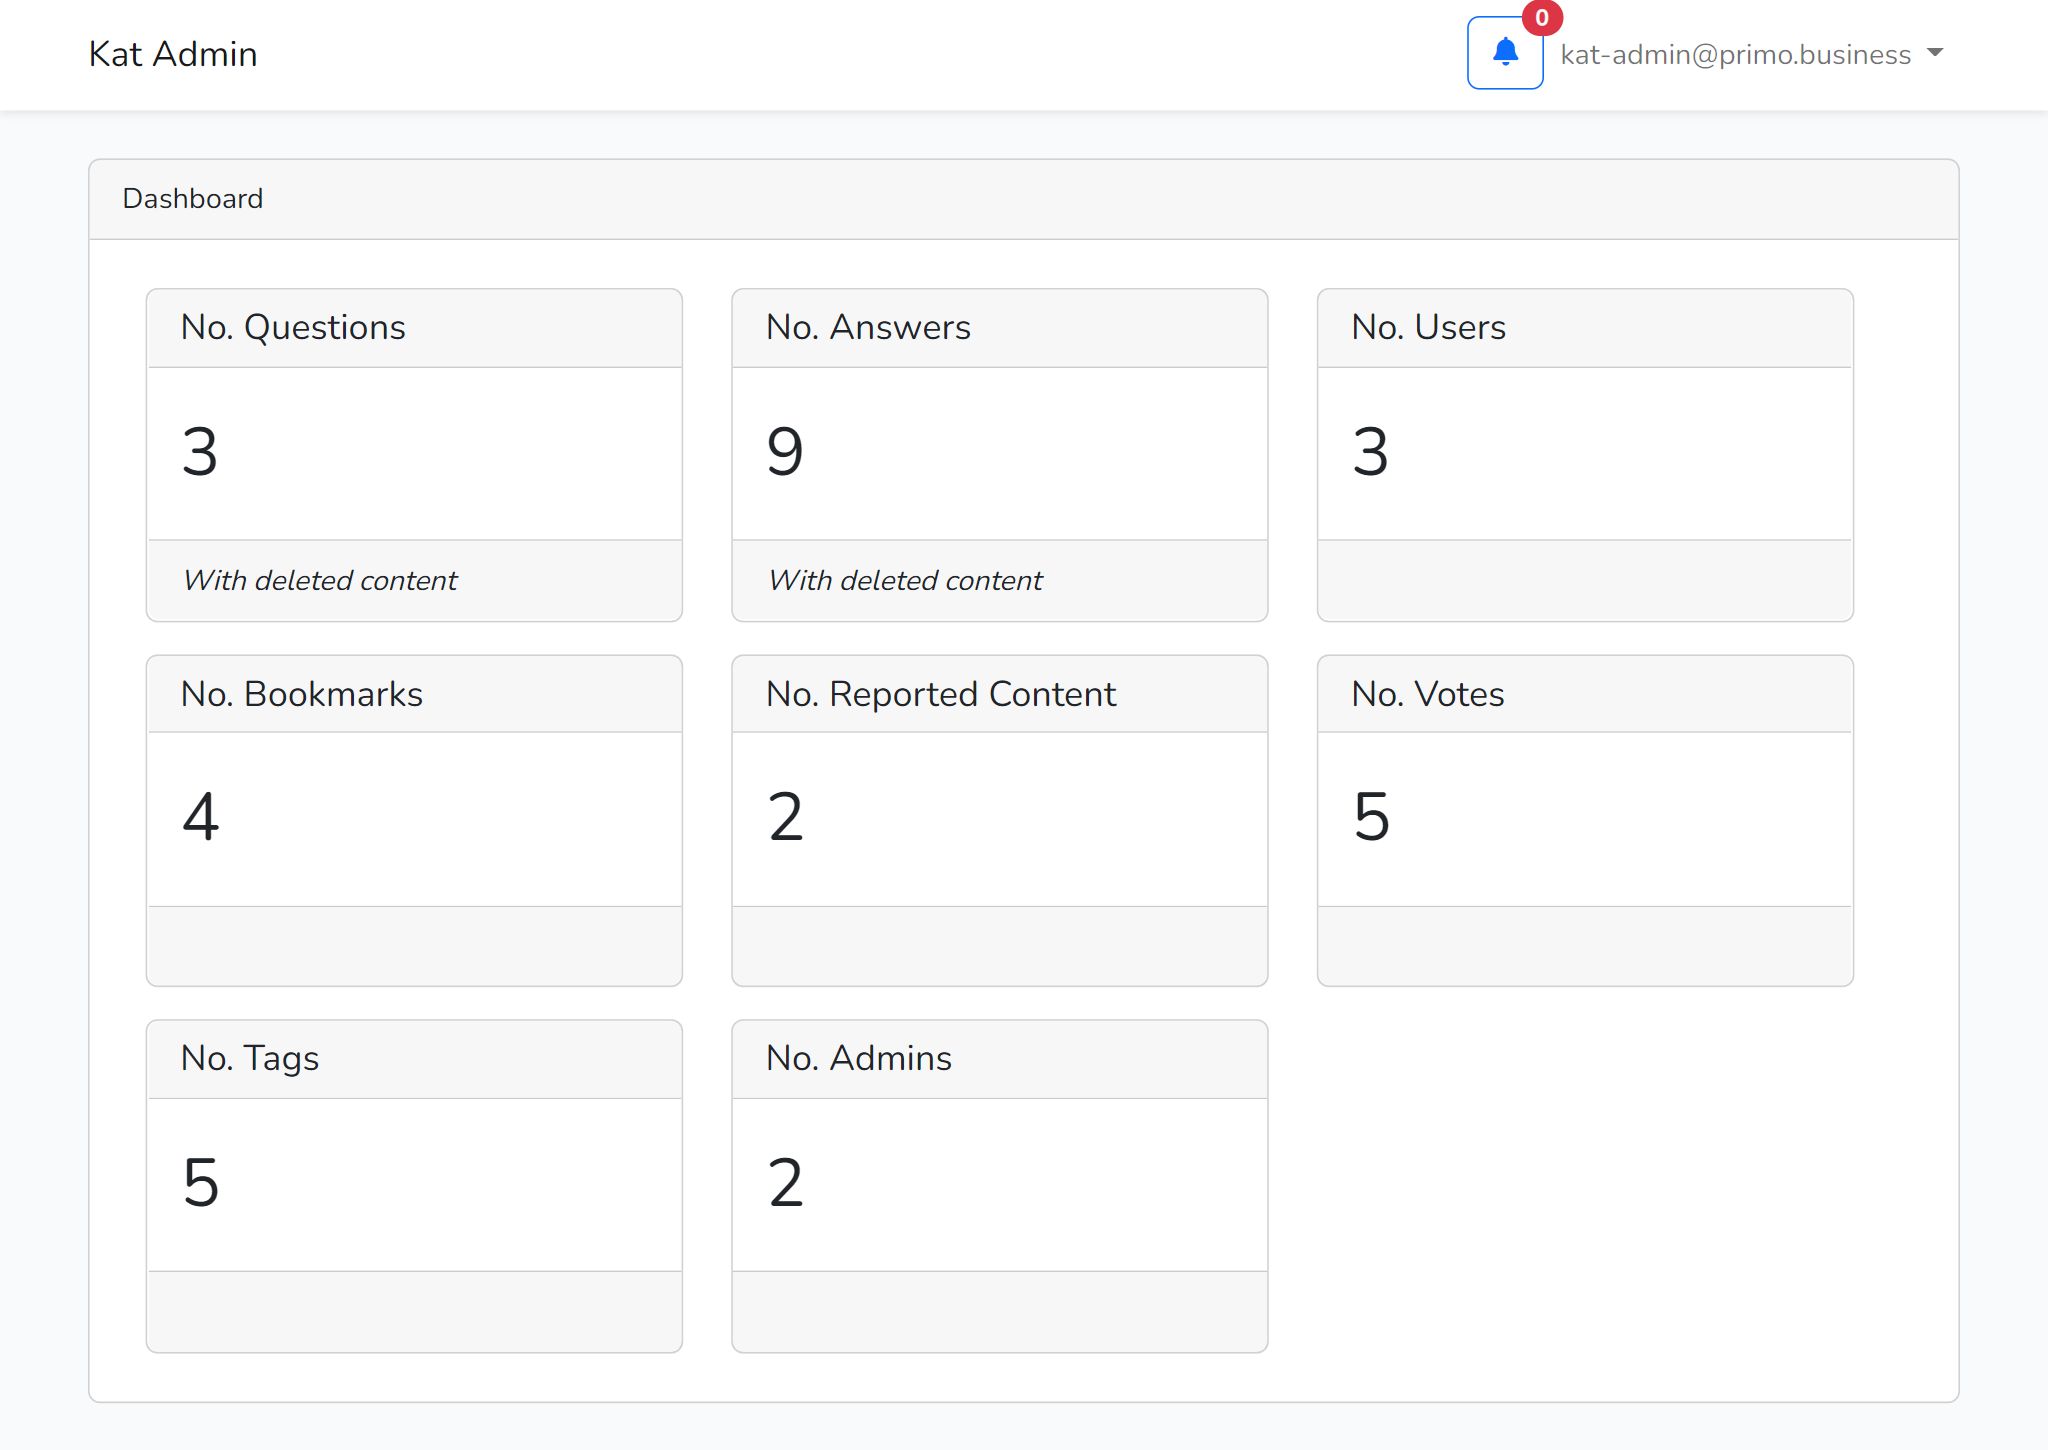
Task: Go to the Kat Admin home link
Action: [173, 54]
